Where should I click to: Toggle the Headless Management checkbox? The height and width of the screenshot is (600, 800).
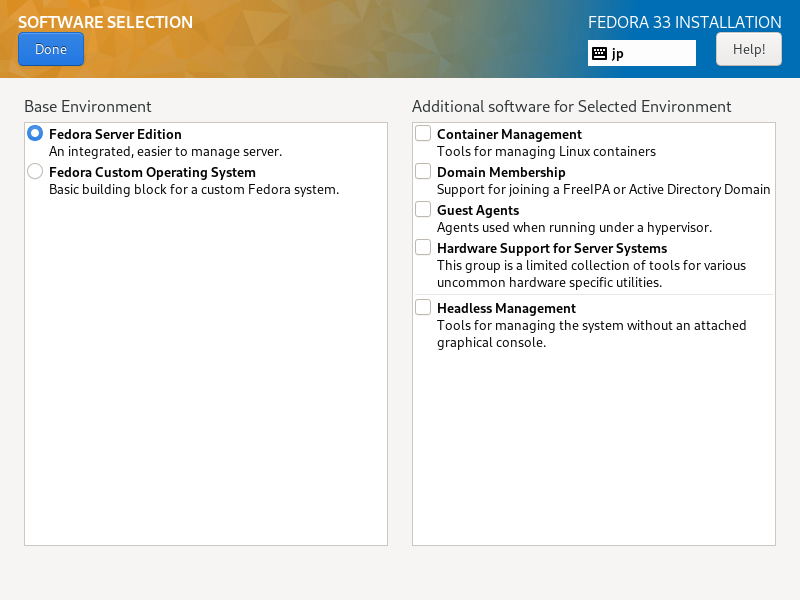[423, 307]
